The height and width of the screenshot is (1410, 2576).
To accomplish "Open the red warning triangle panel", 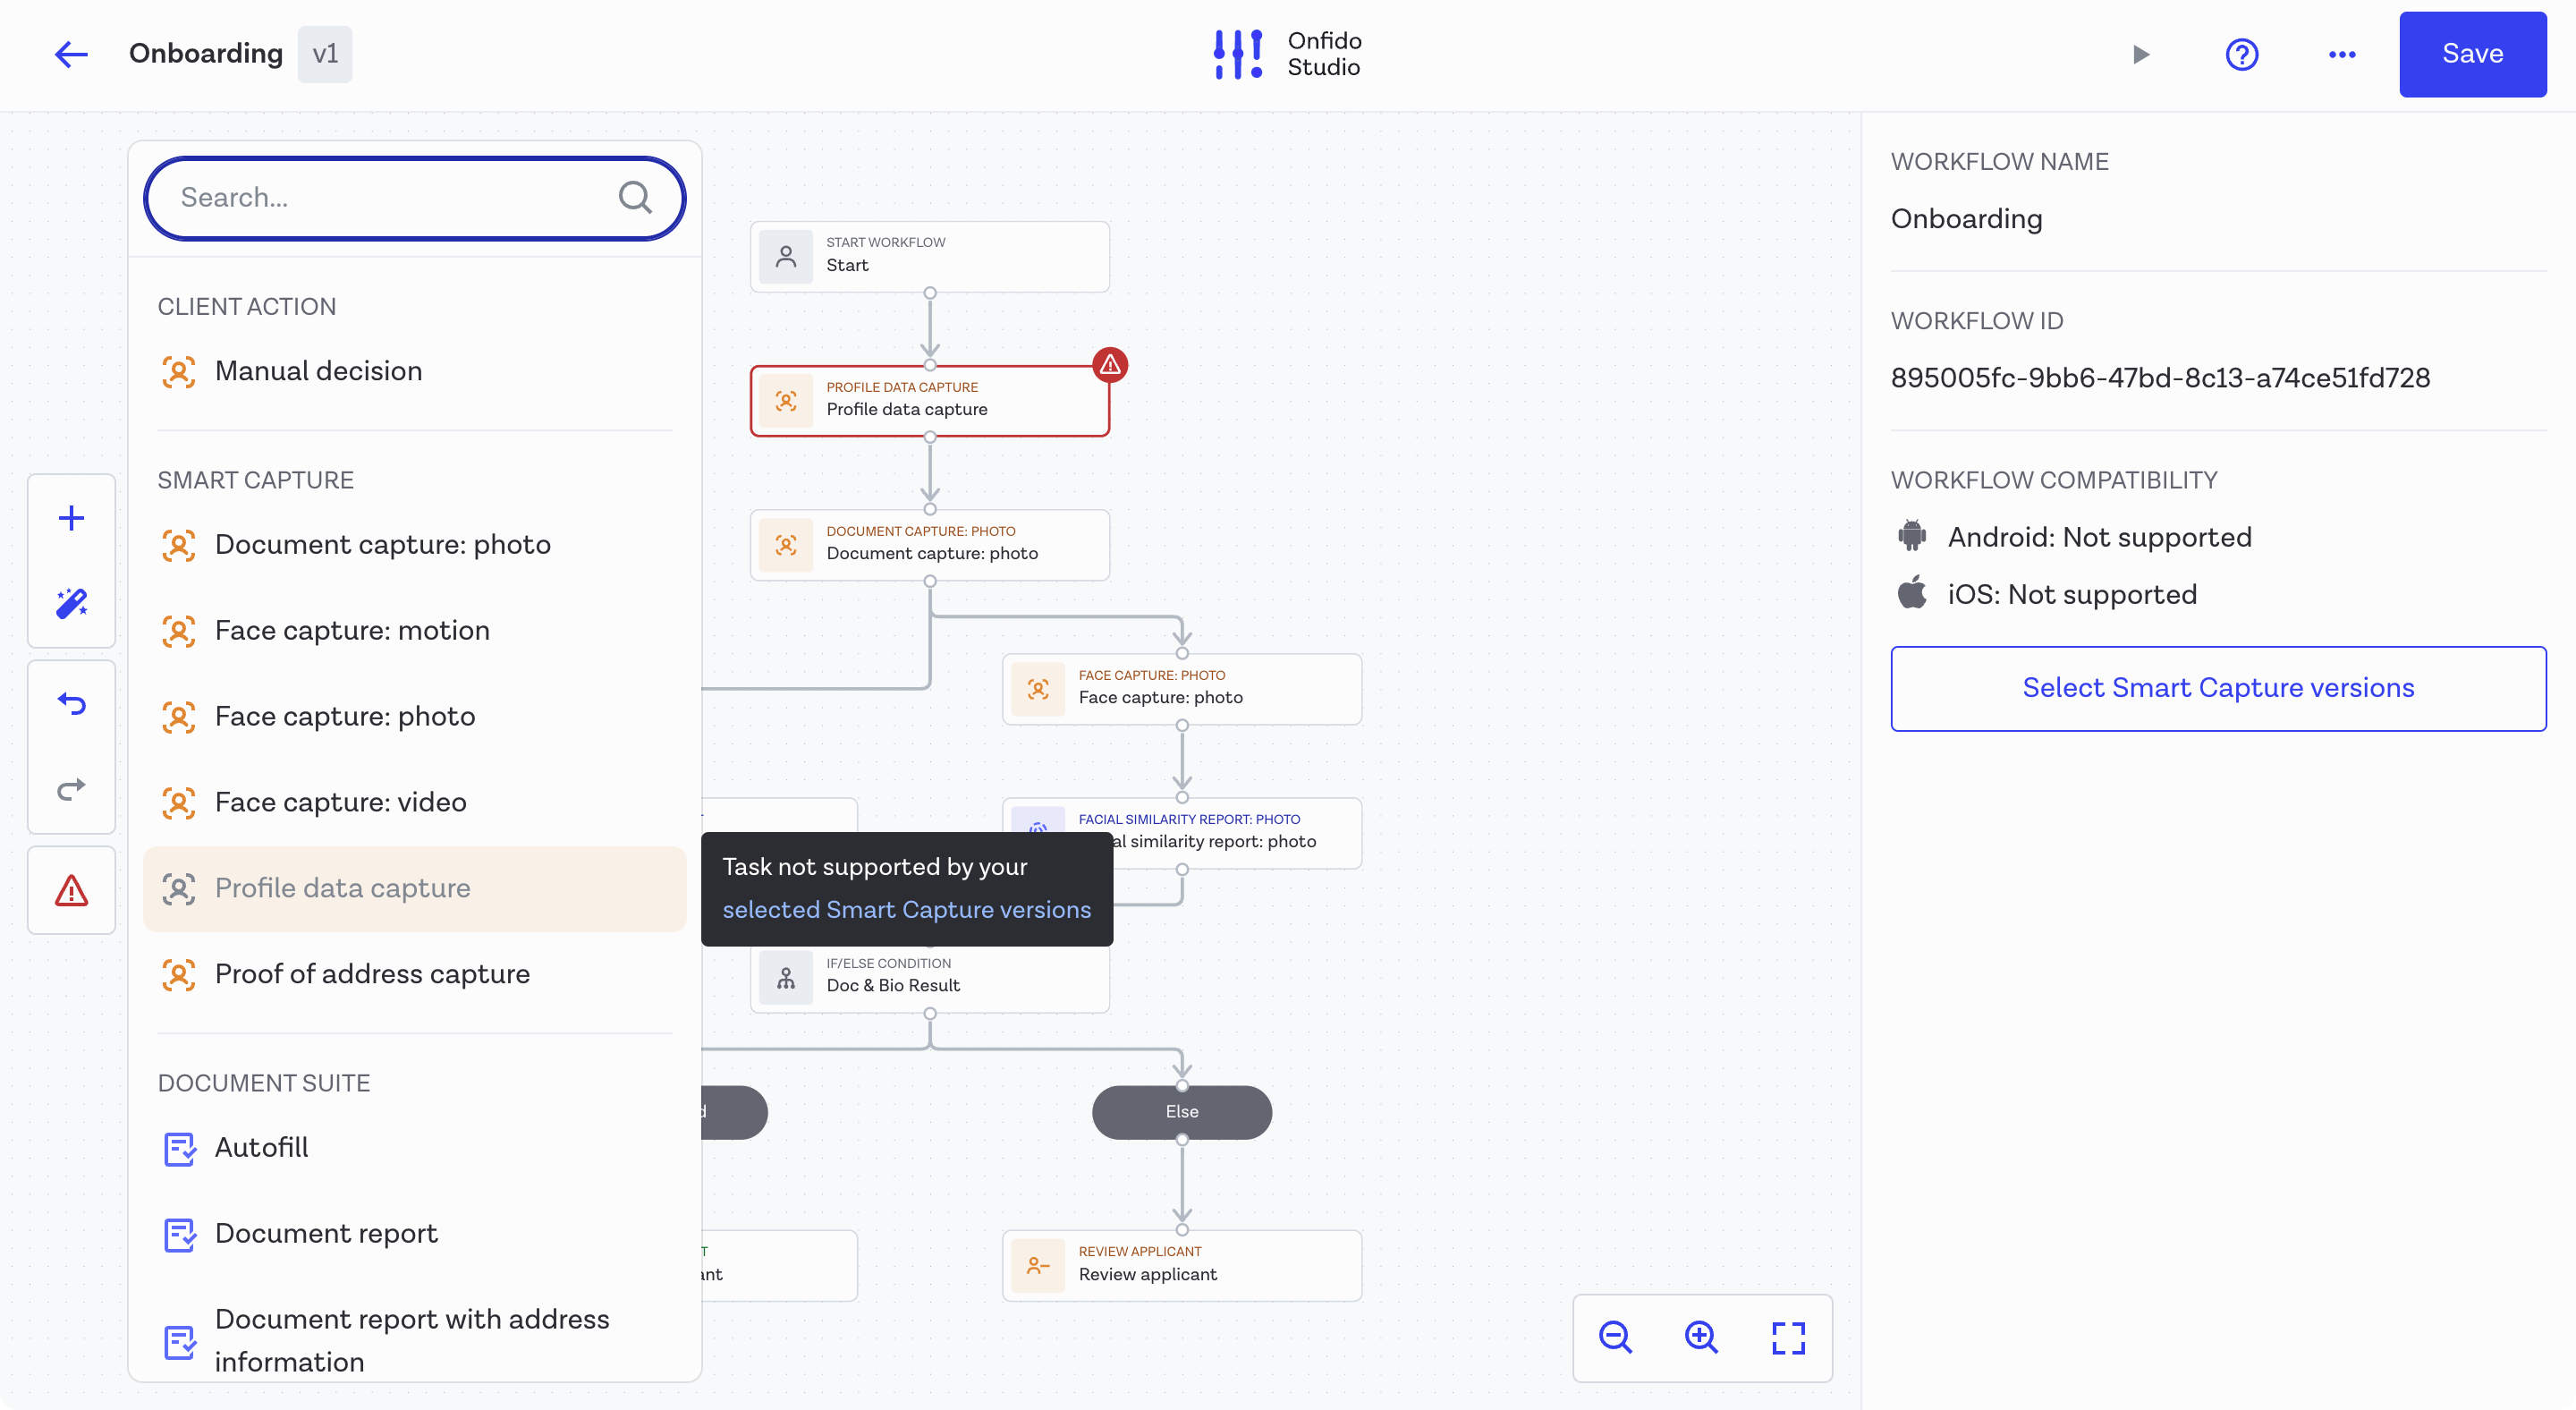I will 71,890.
